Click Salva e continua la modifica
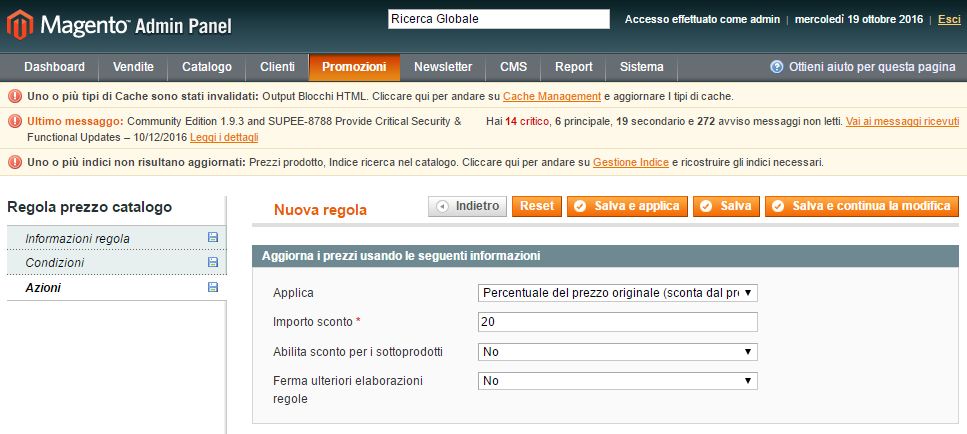The image size is (967, 434). (x=862, y=207)
